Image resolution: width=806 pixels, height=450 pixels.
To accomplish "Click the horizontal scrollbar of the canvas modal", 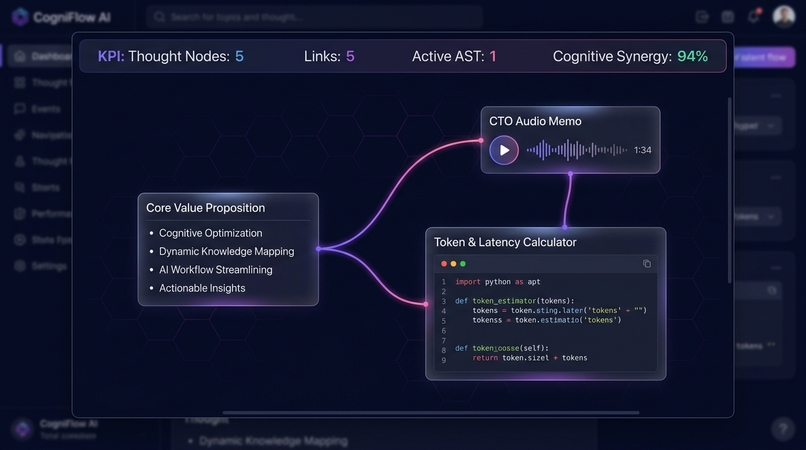I will pyautogui.click(x=431, y=412).
